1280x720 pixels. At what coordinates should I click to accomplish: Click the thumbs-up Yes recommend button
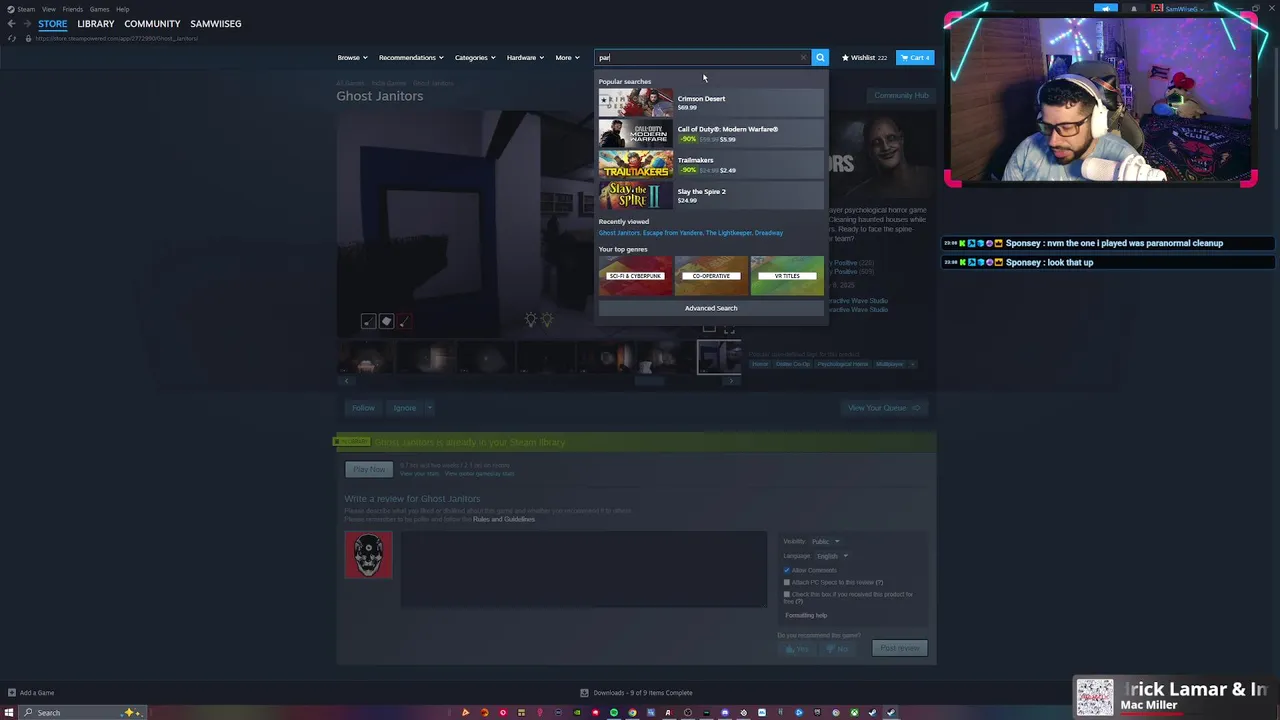[797, 649]
